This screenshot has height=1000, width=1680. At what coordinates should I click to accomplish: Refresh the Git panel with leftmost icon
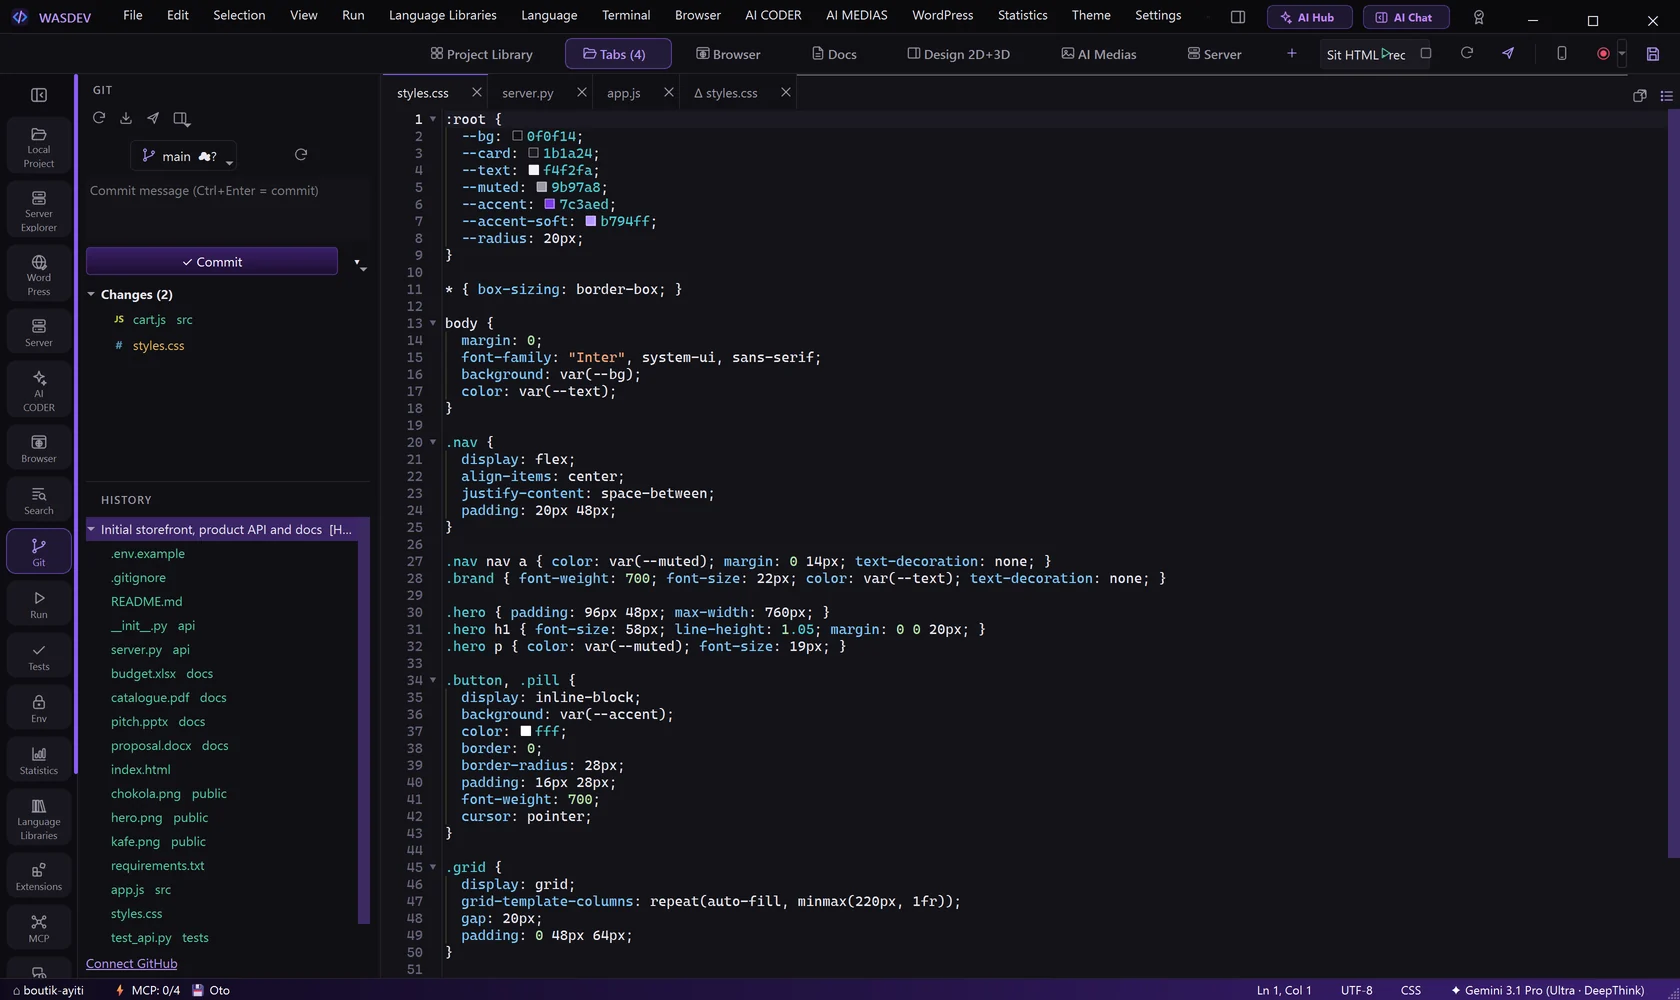click(99, 118)
